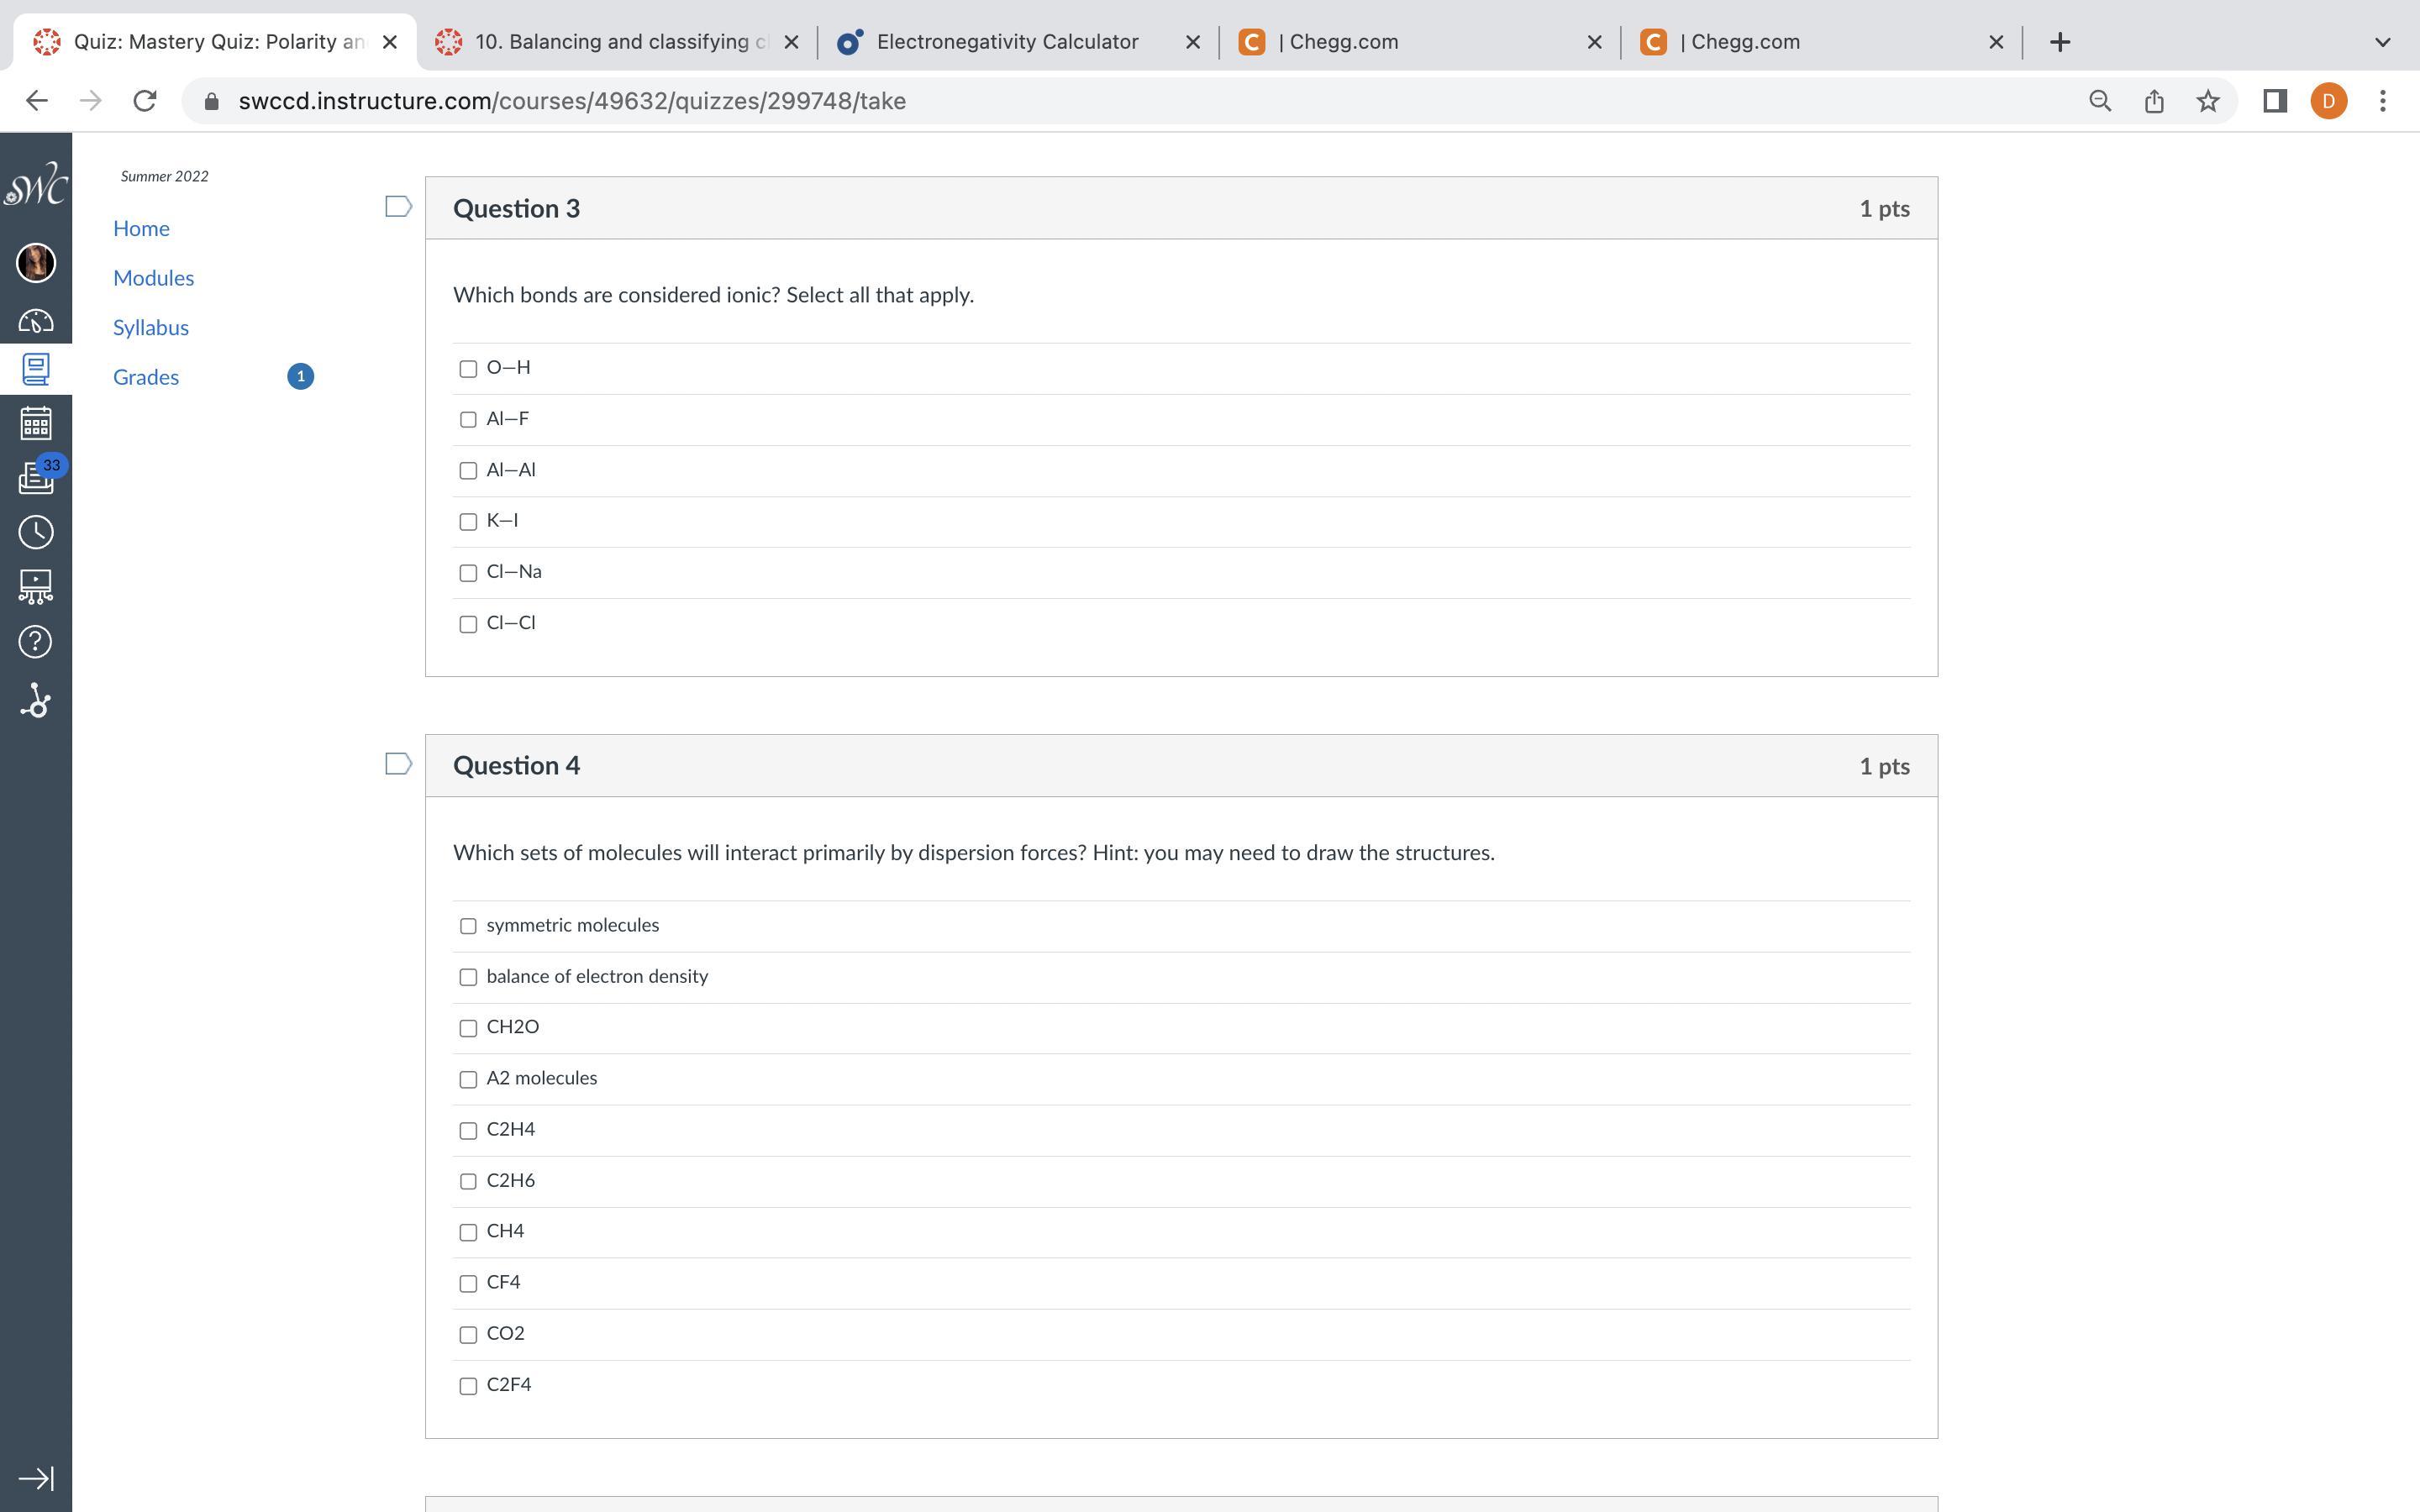Check the Al—F answer option
This screenshot has width=2420, height=1512.
coord(468,420)
